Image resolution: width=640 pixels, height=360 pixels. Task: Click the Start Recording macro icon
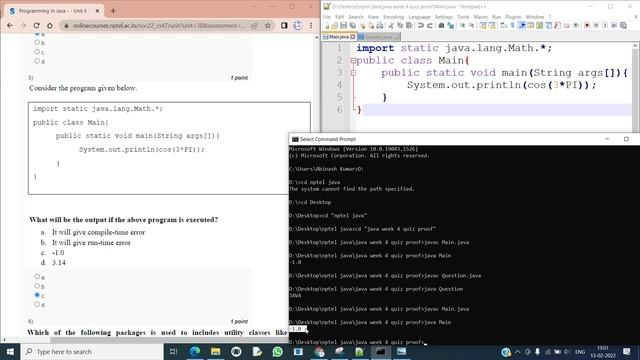coord(588,25)
